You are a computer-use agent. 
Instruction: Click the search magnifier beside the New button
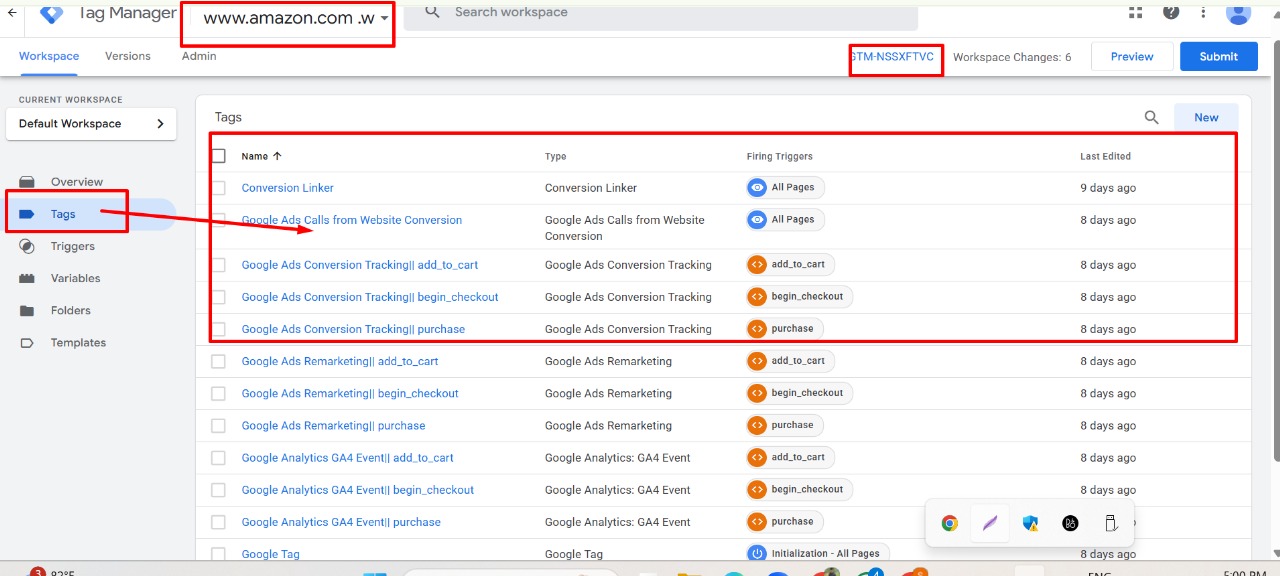pyautogui.click(x=1151, y=118)
